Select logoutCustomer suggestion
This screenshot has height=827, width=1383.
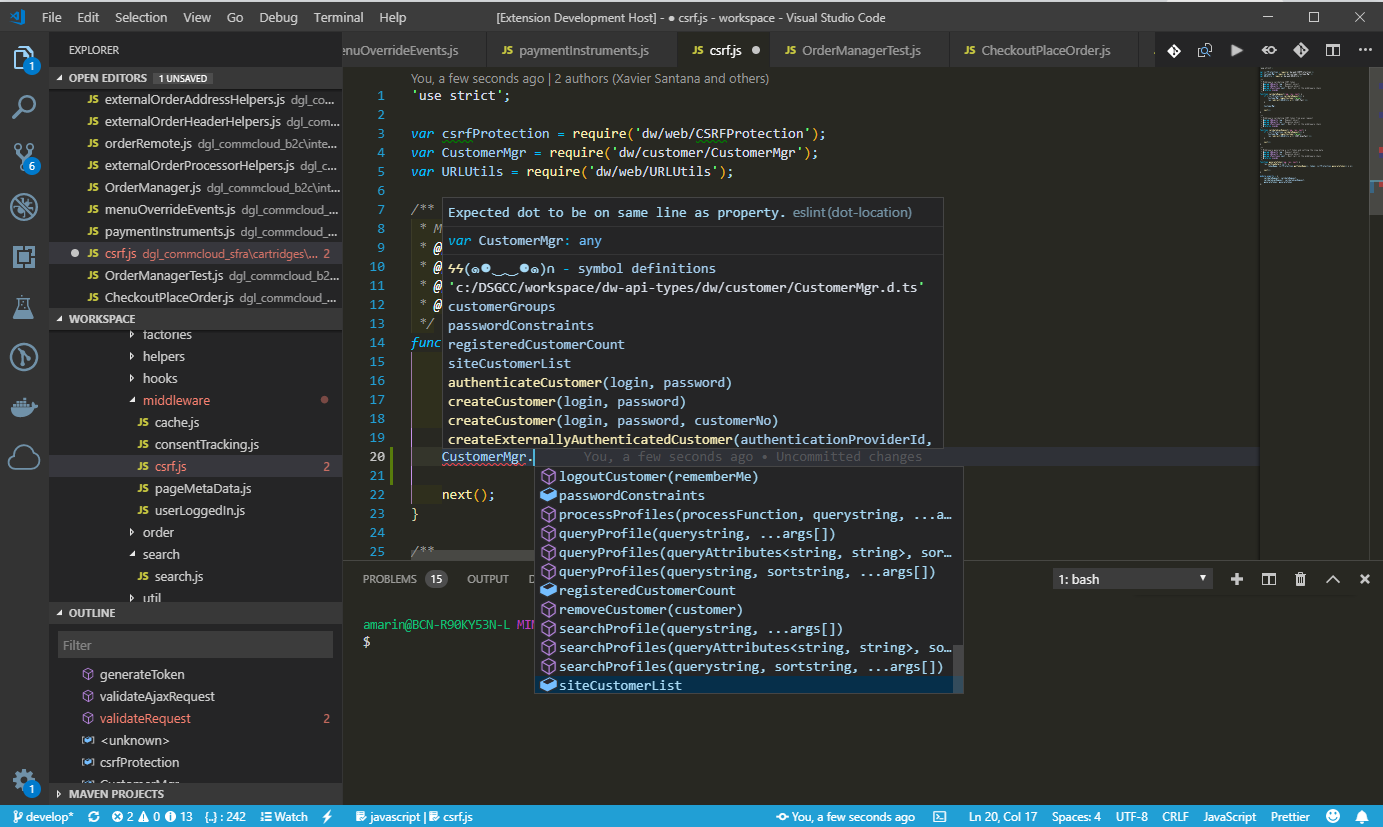[x=743, y=476]
